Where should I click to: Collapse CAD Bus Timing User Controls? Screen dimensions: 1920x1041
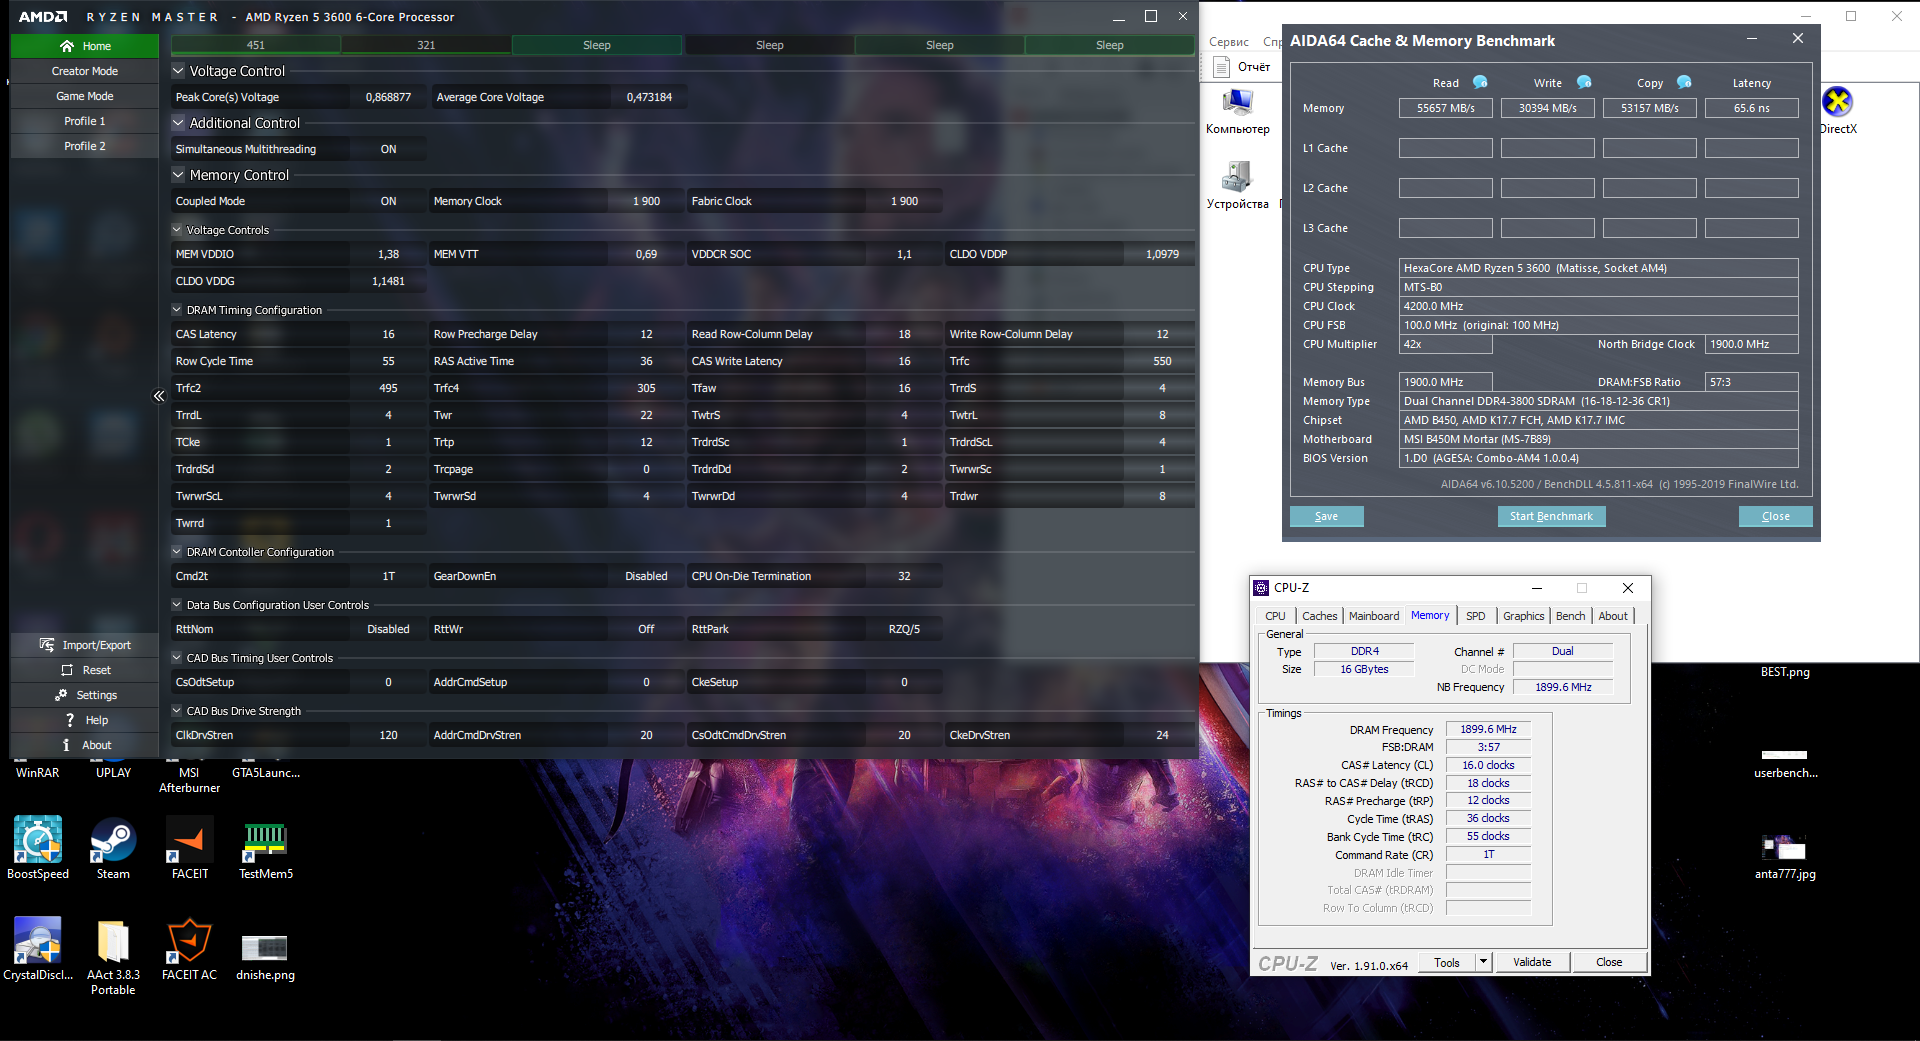click(x=177, y=658)
